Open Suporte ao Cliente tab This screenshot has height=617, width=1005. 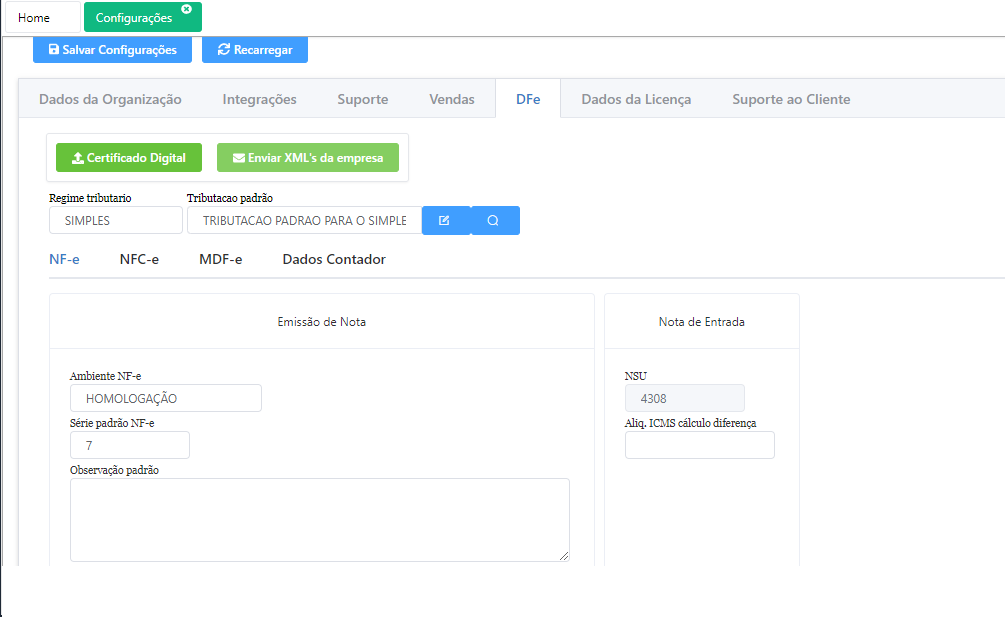[791, 99]
